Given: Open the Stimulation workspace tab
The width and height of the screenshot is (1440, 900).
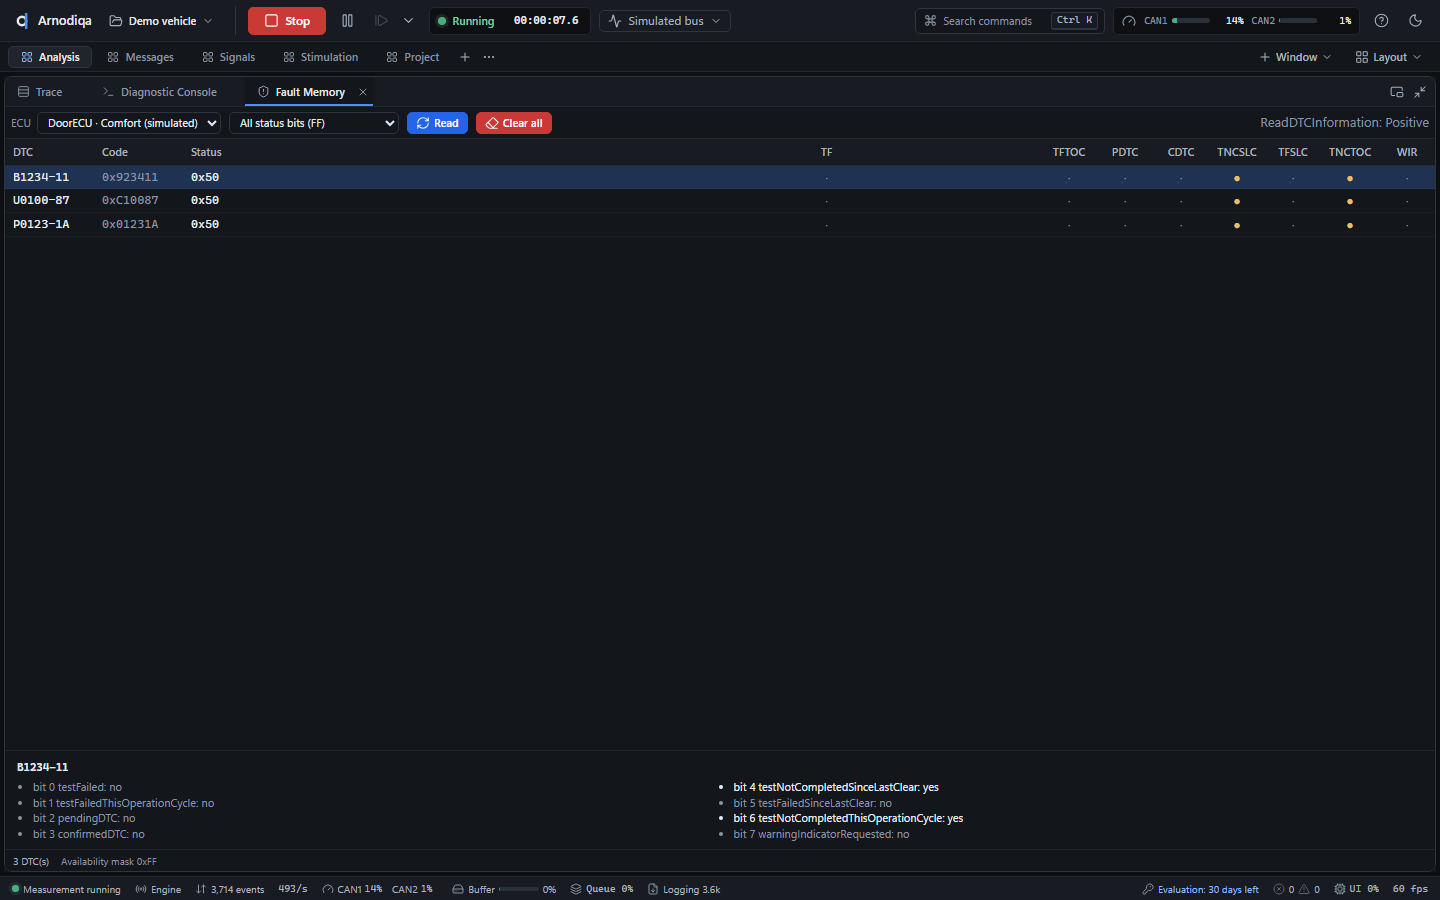Looking at the screenshot, I should (x=321, y=57).
